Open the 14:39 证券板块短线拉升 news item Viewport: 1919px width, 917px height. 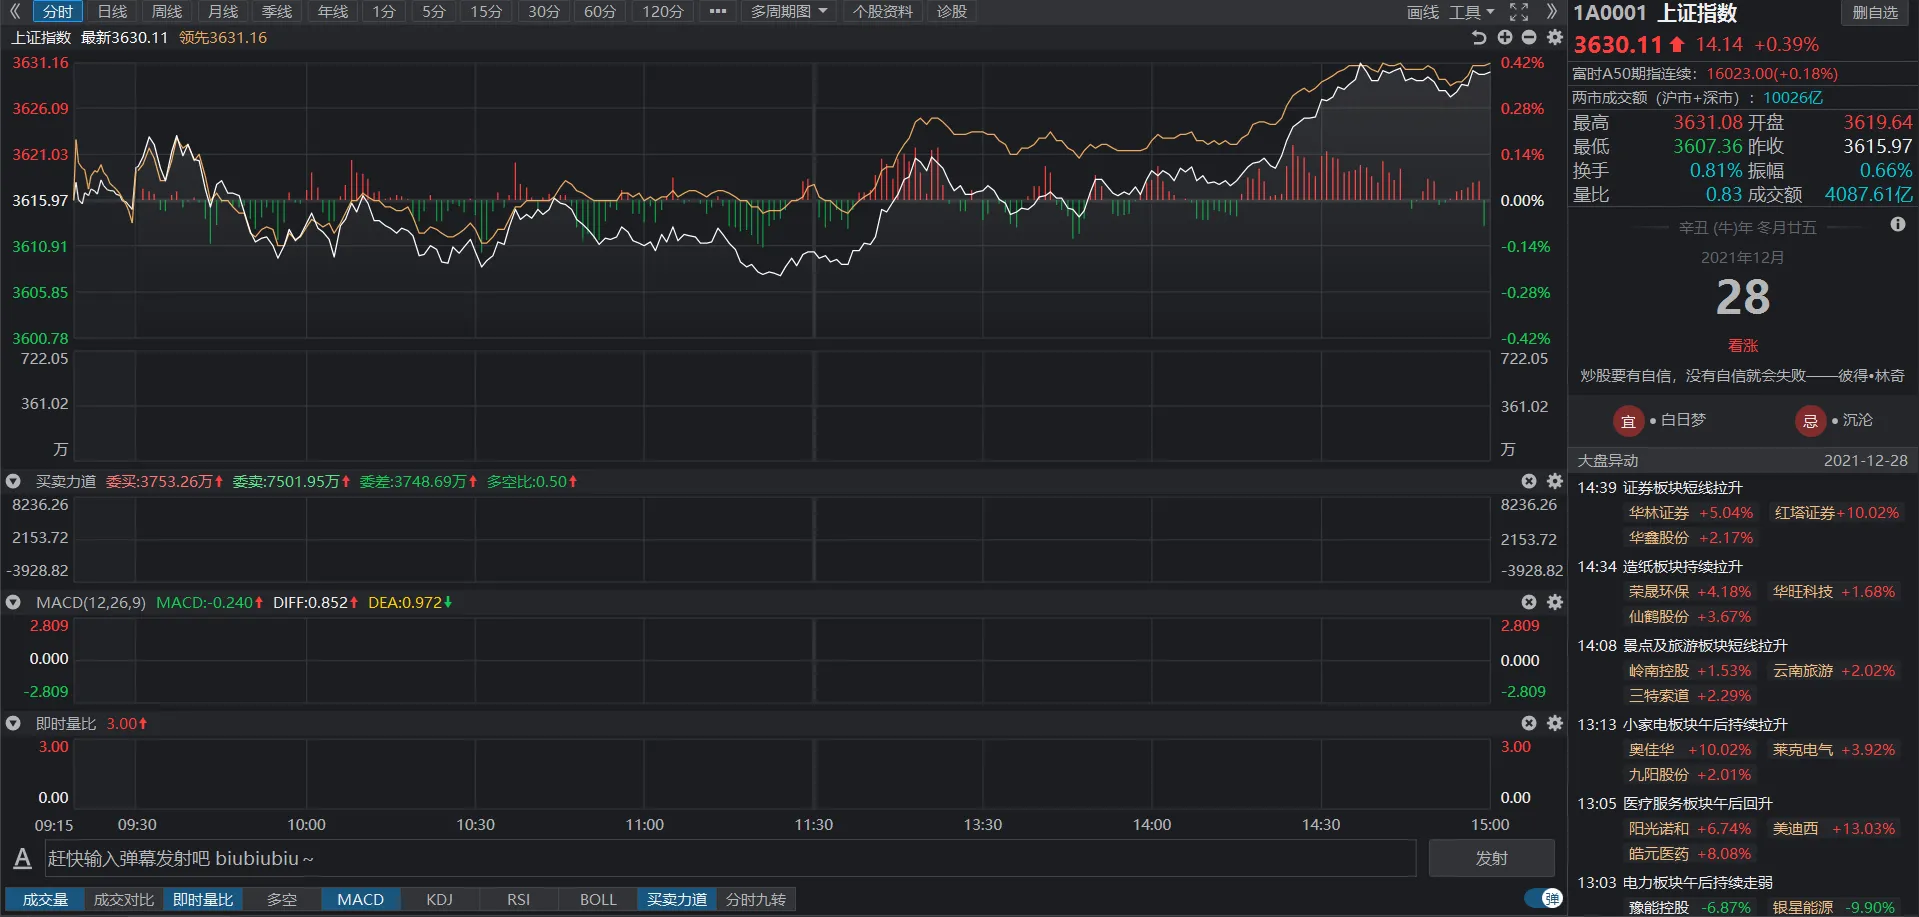tap(1660, 488)
